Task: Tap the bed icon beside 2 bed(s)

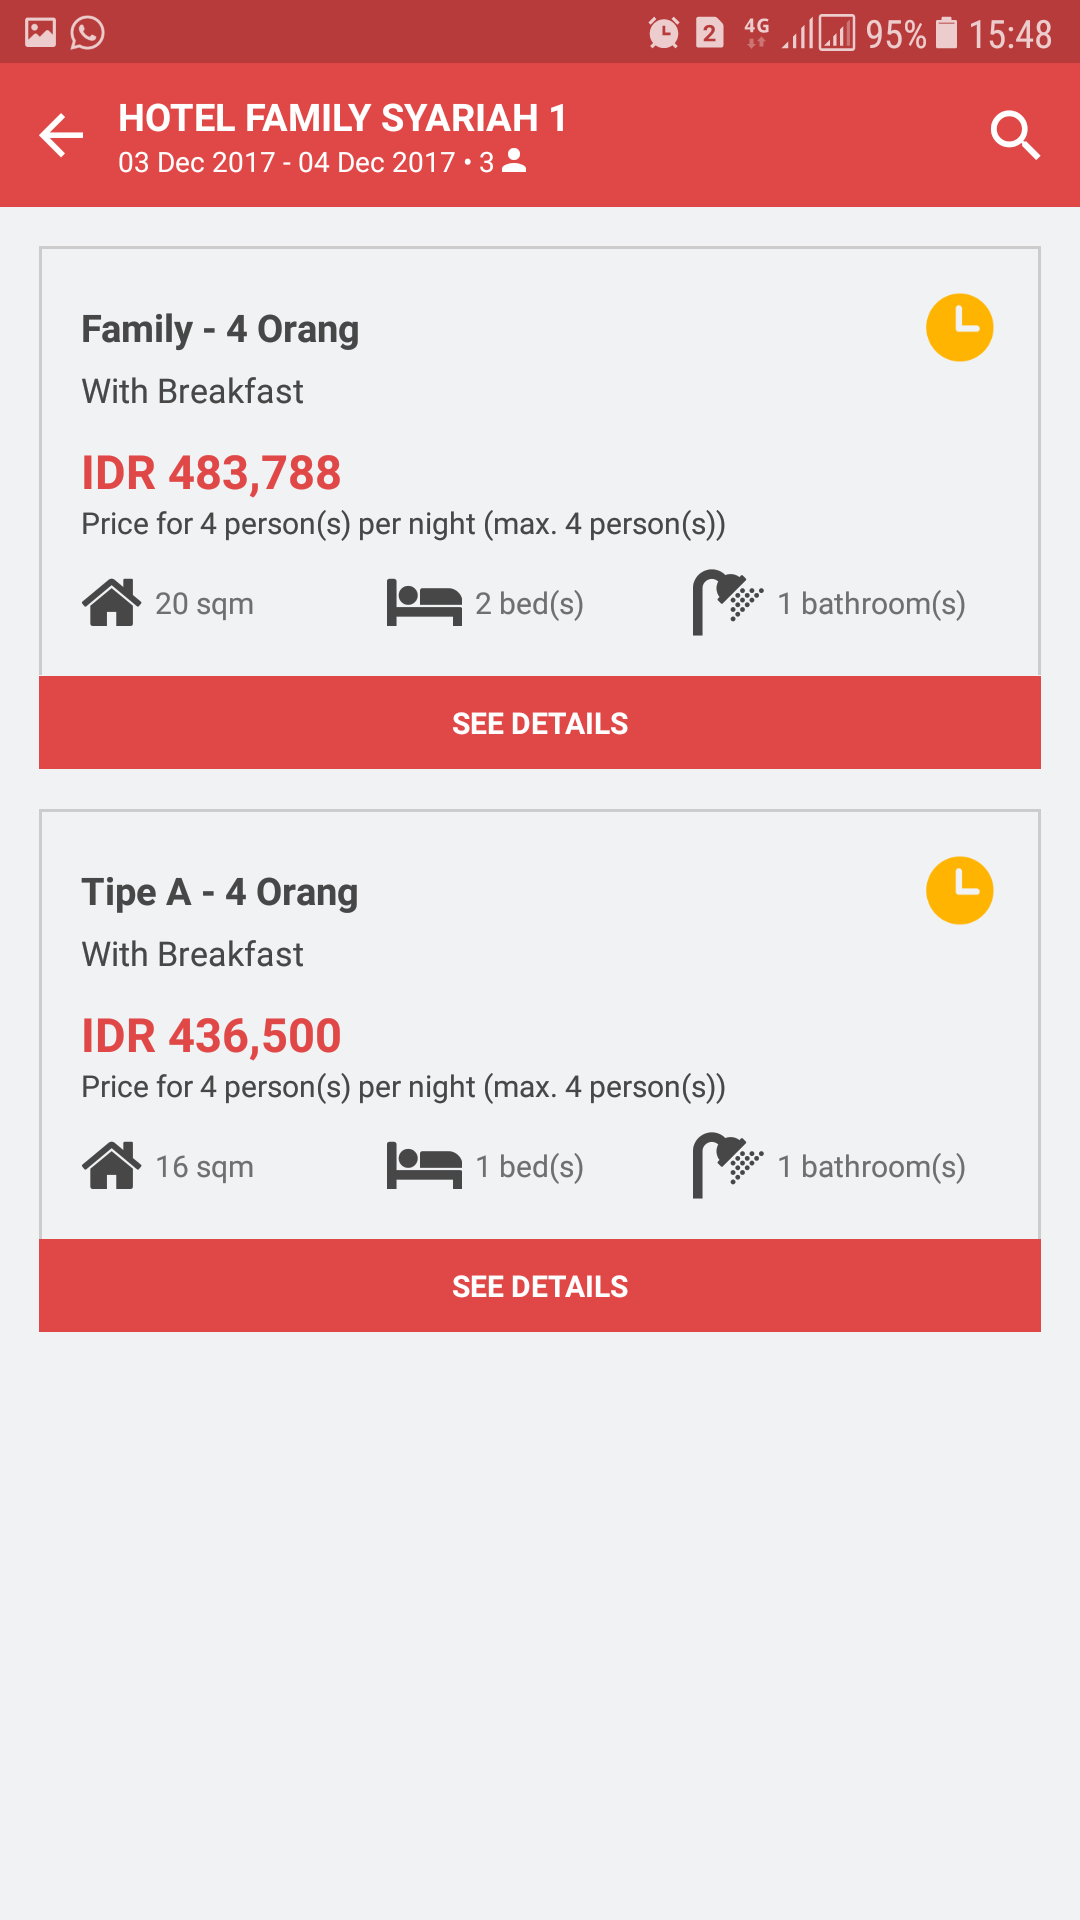Action: [x=424, y=603]
